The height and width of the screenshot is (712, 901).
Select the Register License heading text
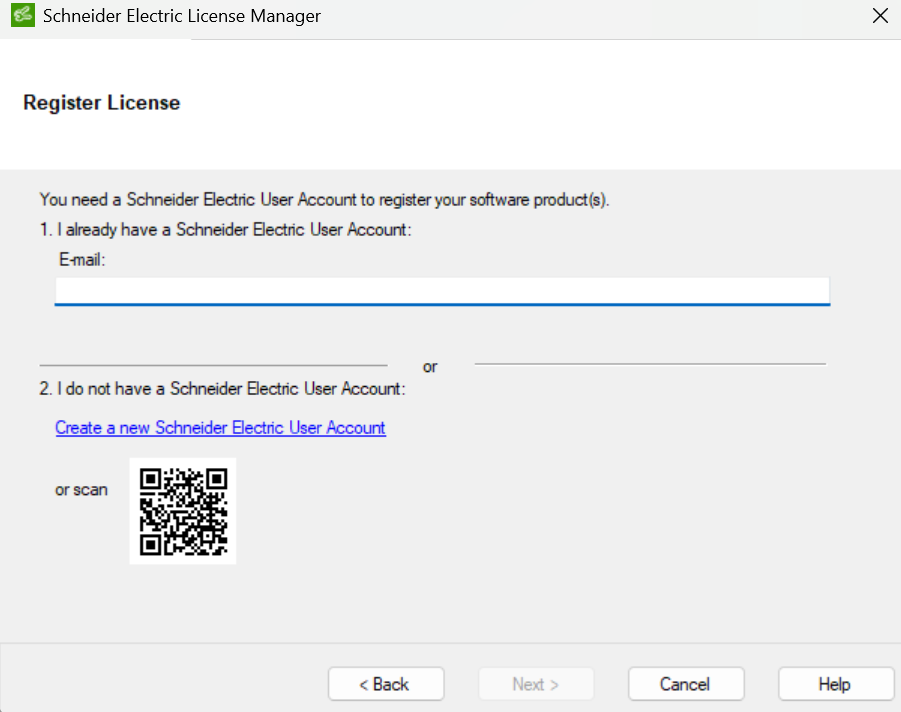pos(102,103)
